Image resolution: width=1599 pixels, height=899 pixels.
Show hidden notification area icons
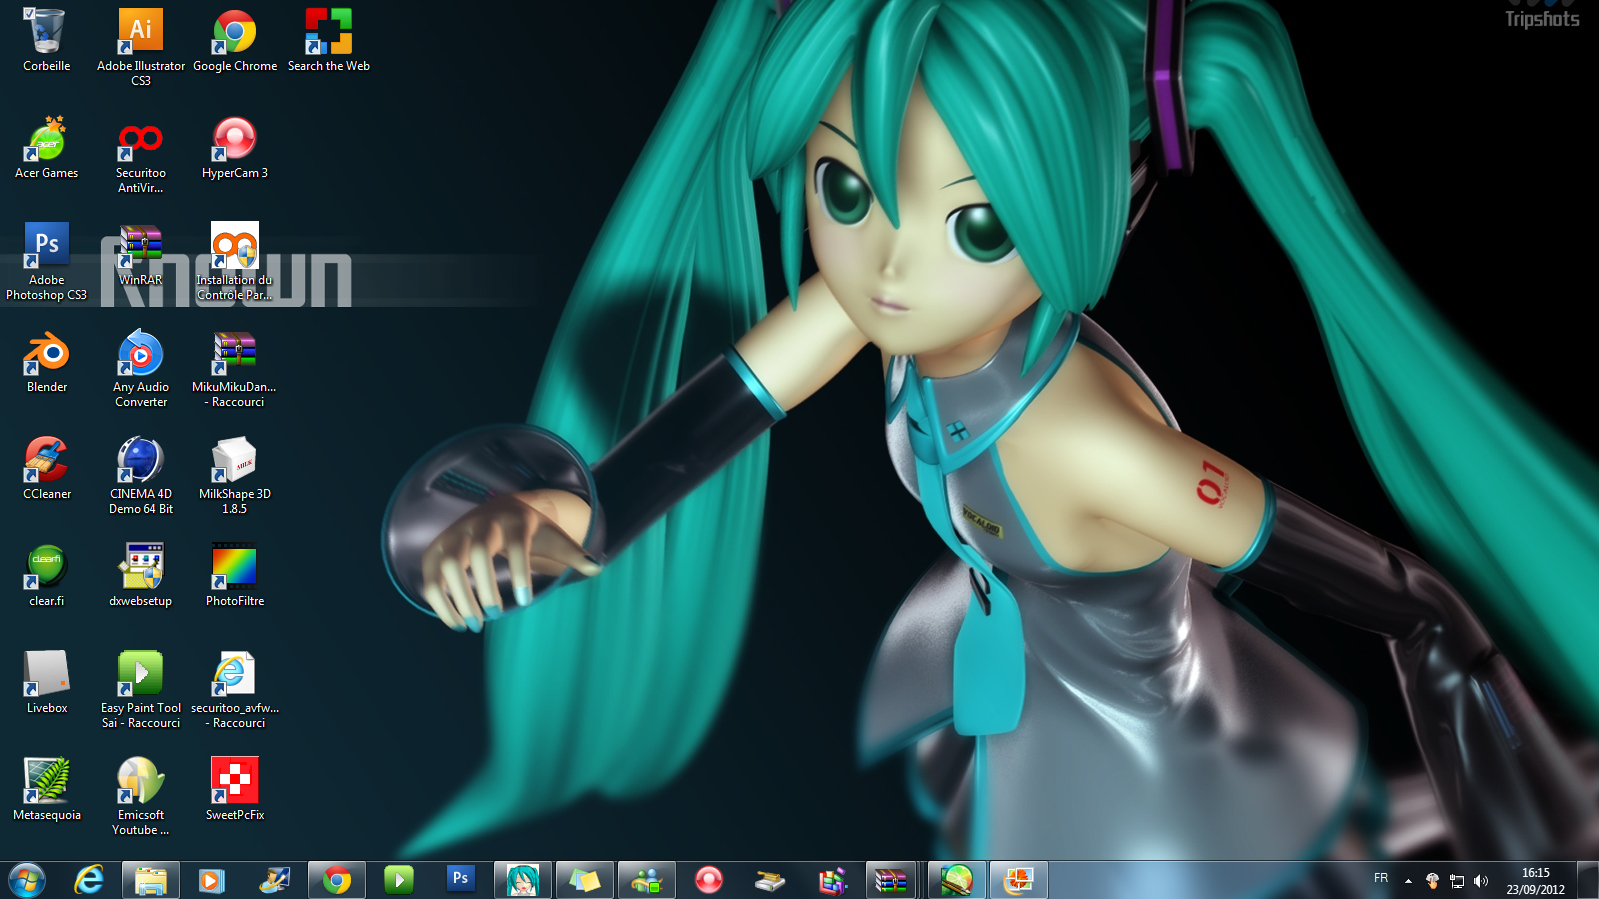point(1408,881)
